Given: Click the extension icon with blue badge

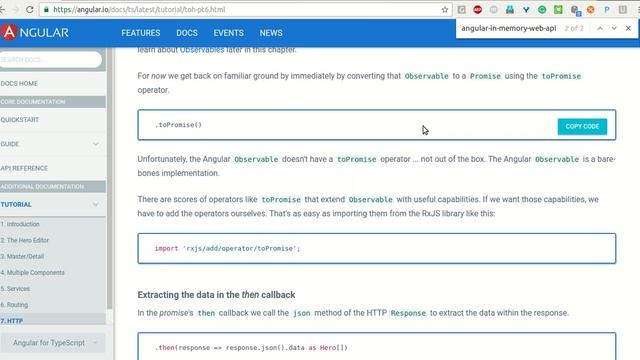Looking at the screenshot, I should (x=576, y=10).
